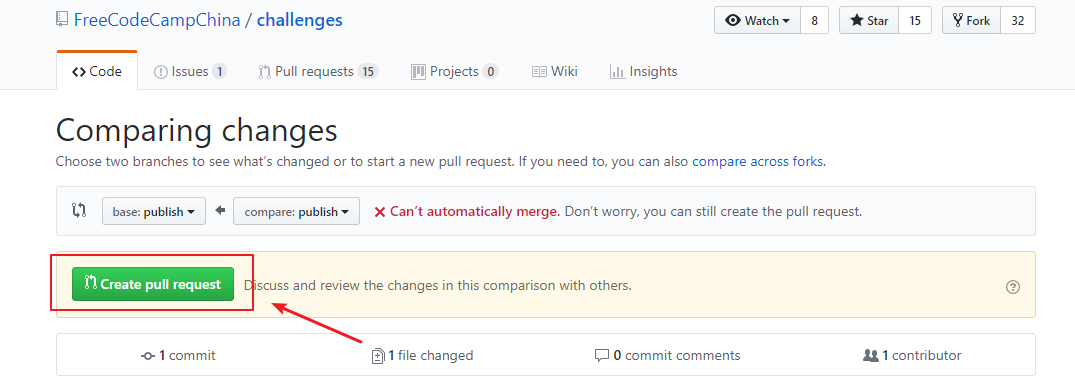This screenshot has width=1075, height=384.
Task: Expand the compare: publish branch selector
Action: pyautogui.click(x=296, y=211)
